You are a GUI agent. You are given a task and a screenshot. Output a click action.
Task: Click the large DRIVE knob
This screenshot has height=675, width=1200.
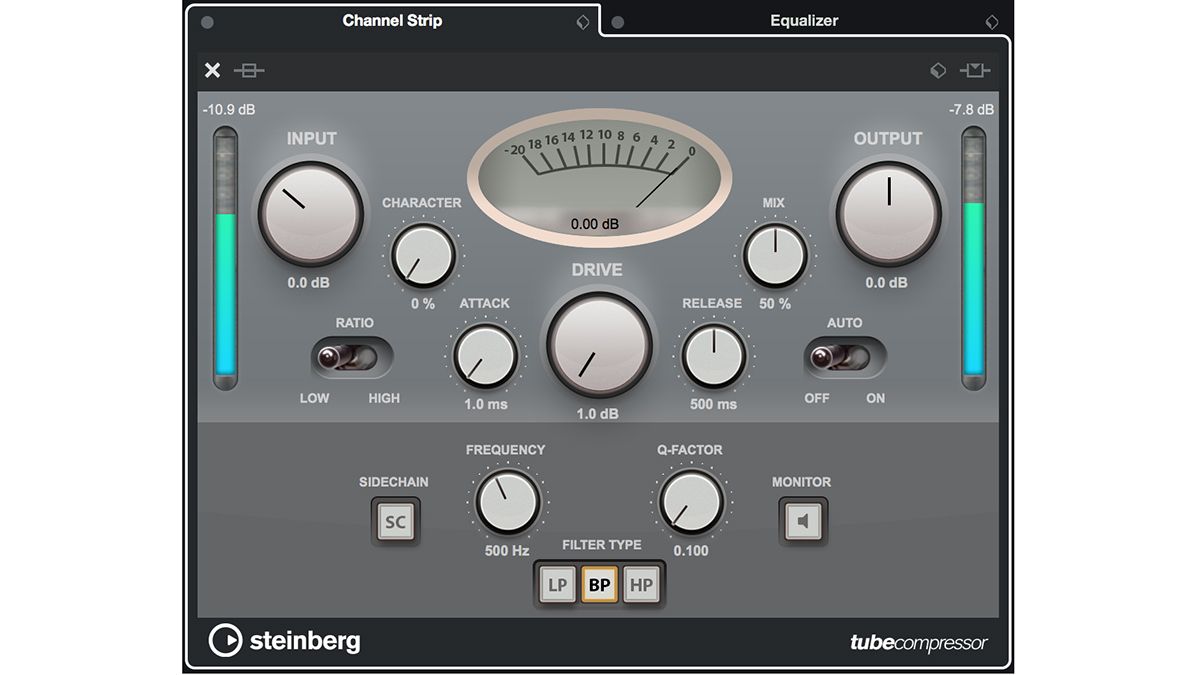598,345
